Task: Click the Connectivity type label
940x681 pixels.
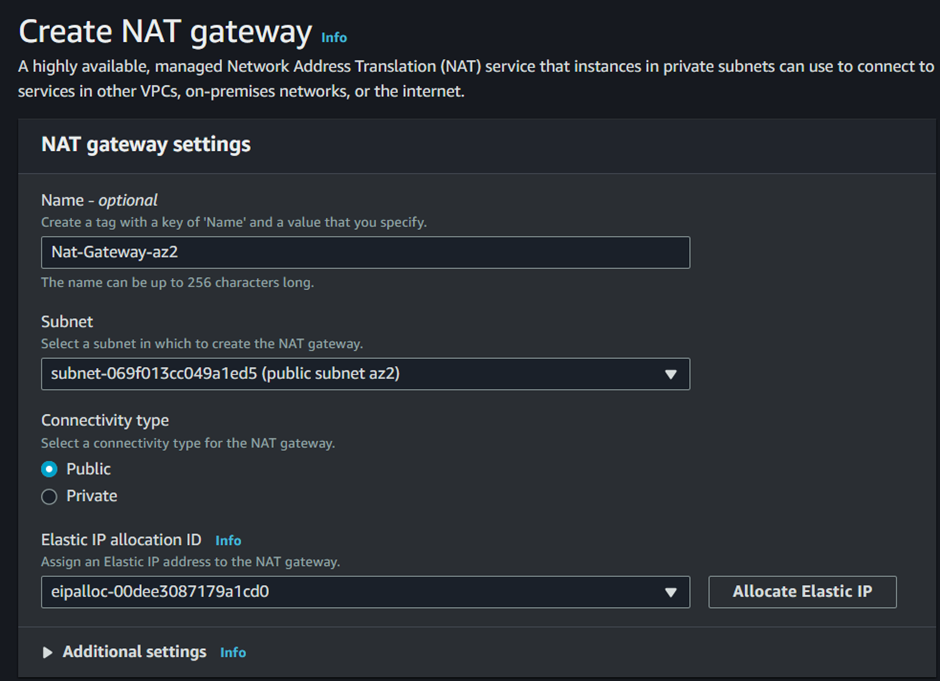Action: click(x=105, y=420)
